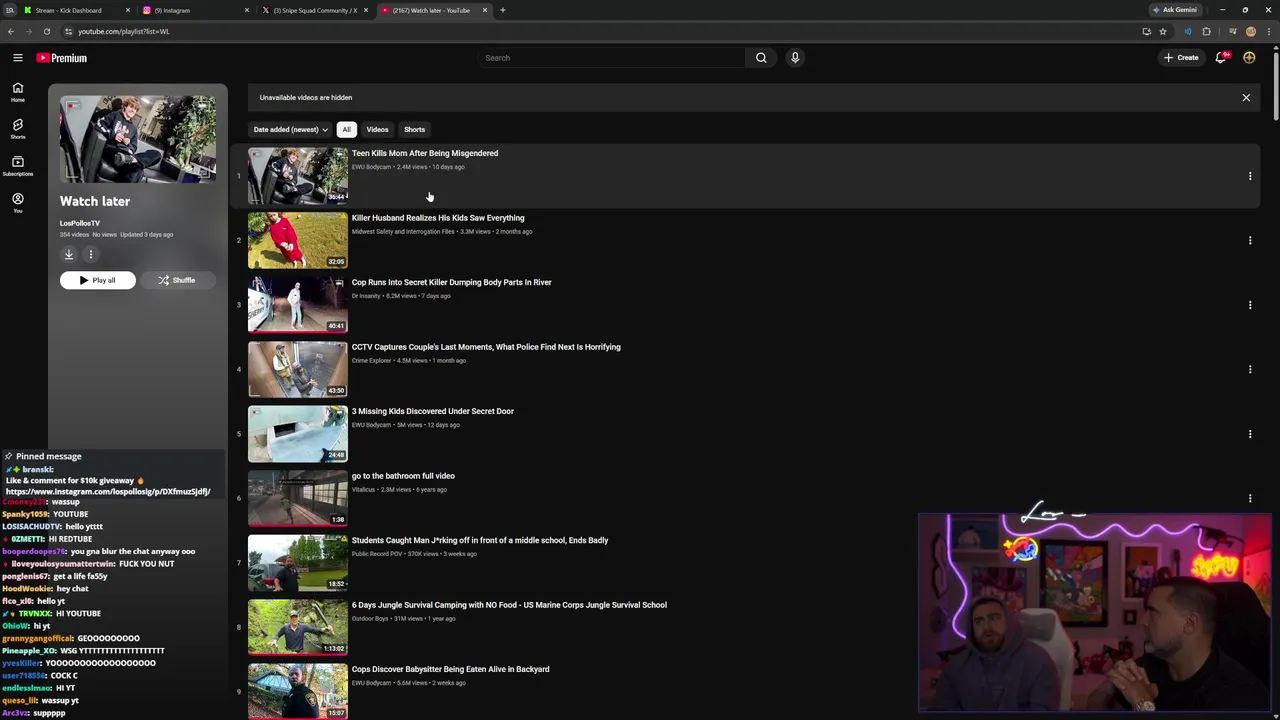This screenshot has width=1280, height=720.
Task: Open options for 3 Missing Kids video
Action: [1249, 434]
